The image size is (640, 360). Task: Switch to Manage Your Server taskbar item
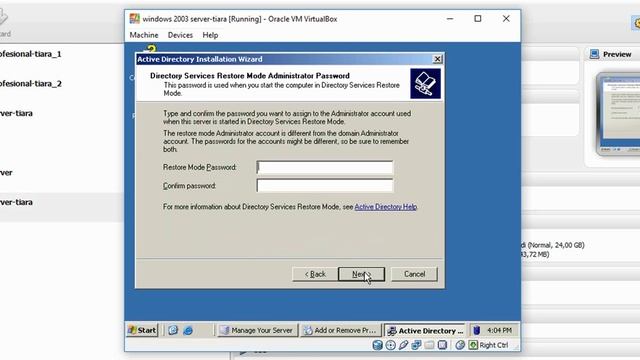pyautogui.click(x=257, y=330)
